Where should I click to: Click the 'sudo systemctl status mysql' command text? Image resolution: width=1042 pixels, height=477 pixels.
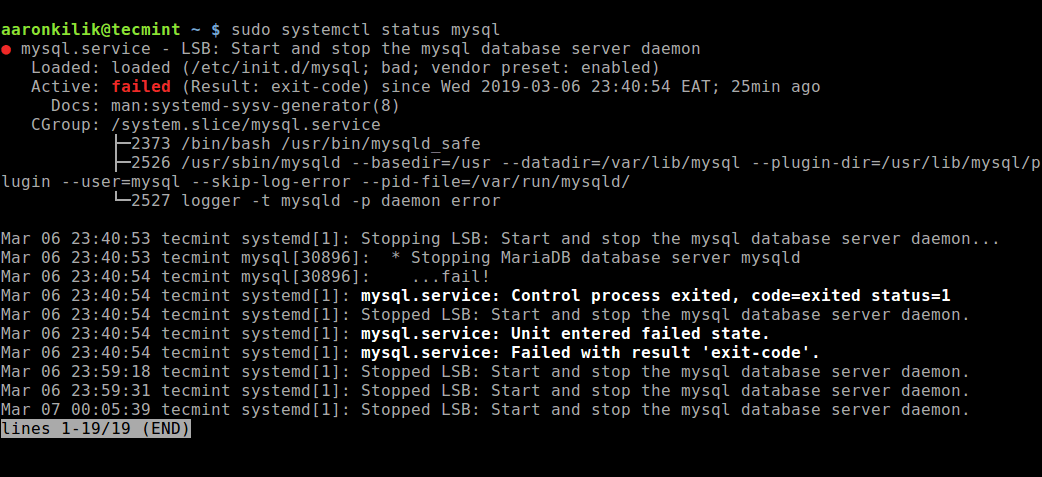click(x=365, y=29)
